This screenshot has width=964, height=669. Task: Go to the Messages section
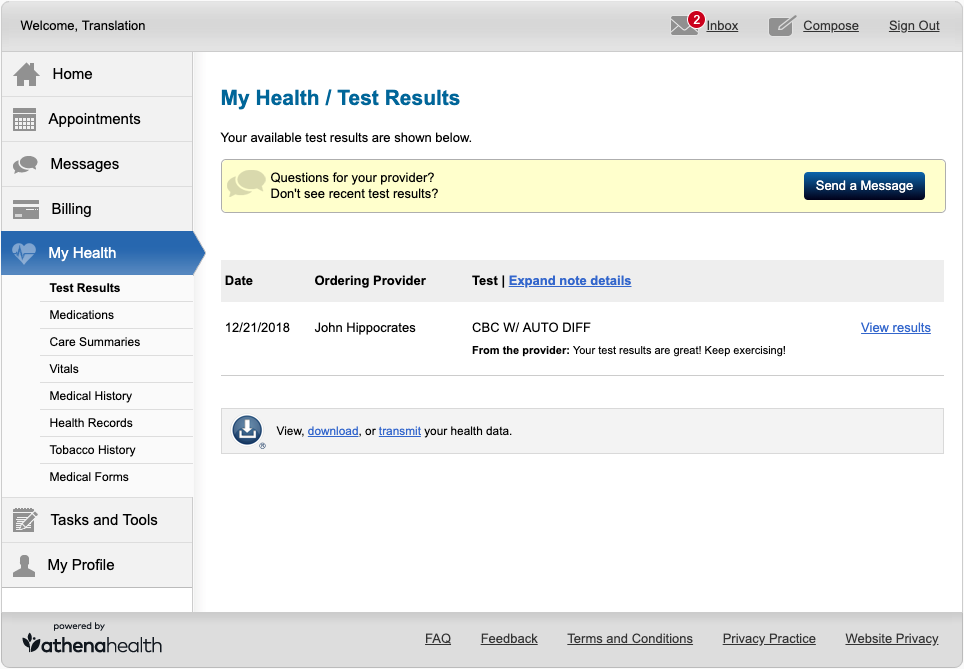97,164
